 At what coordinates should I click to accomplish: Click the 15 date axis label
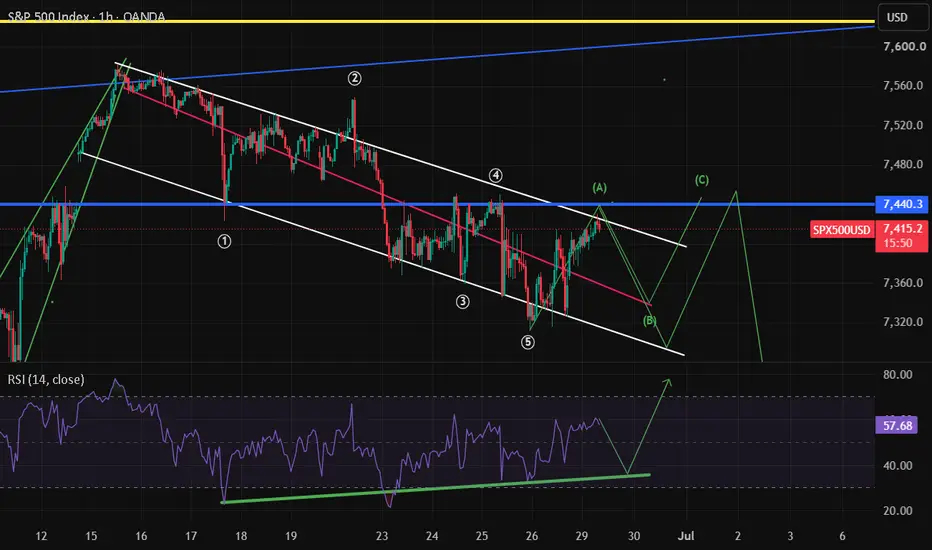tap(91, 536)
